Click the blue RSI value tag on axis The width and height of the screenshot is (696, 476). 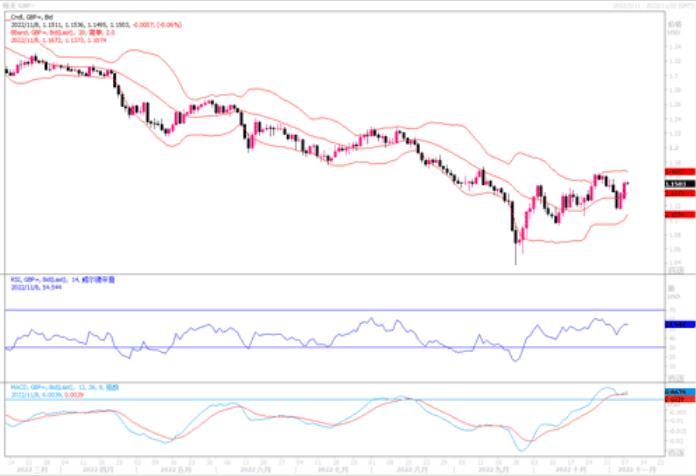tap(675, 325)
